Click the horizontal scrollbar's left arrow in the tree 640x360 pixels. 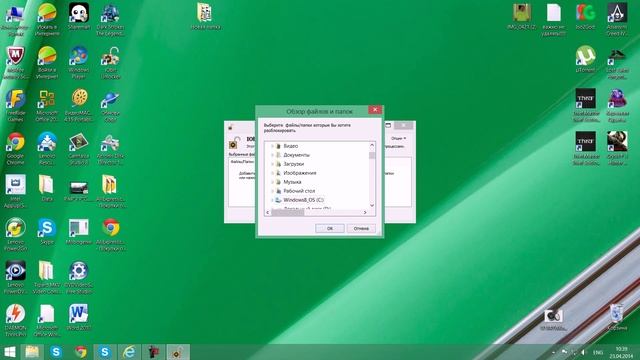coord(268,212)
